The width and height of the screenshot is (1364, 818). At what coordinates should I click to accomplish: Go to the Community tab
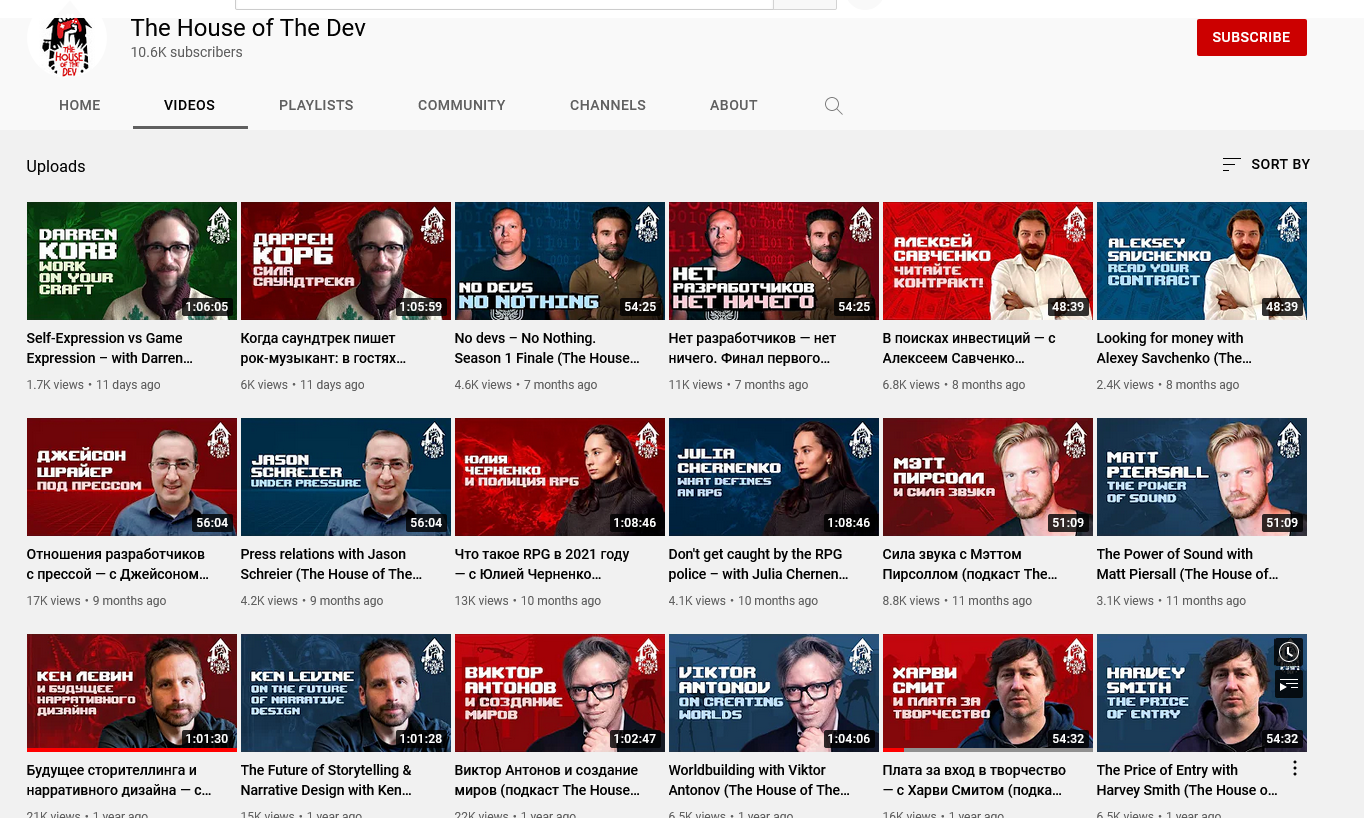coord(462,105)
